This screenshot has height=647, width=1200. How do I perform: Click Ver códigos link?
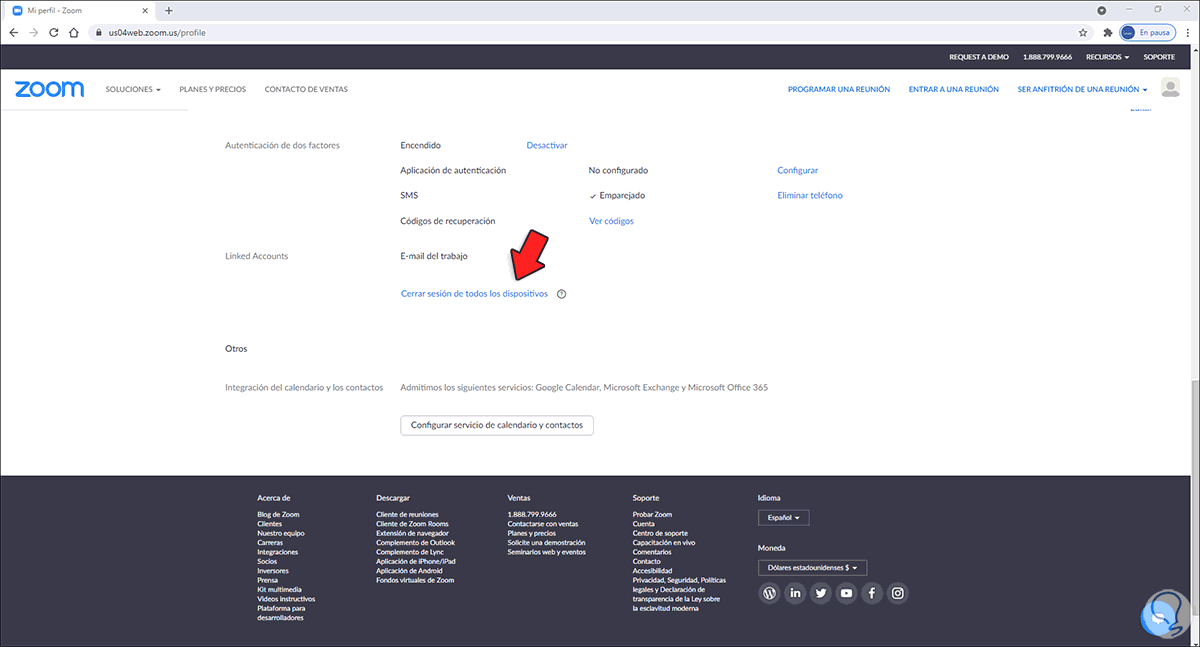click(611, 221)
